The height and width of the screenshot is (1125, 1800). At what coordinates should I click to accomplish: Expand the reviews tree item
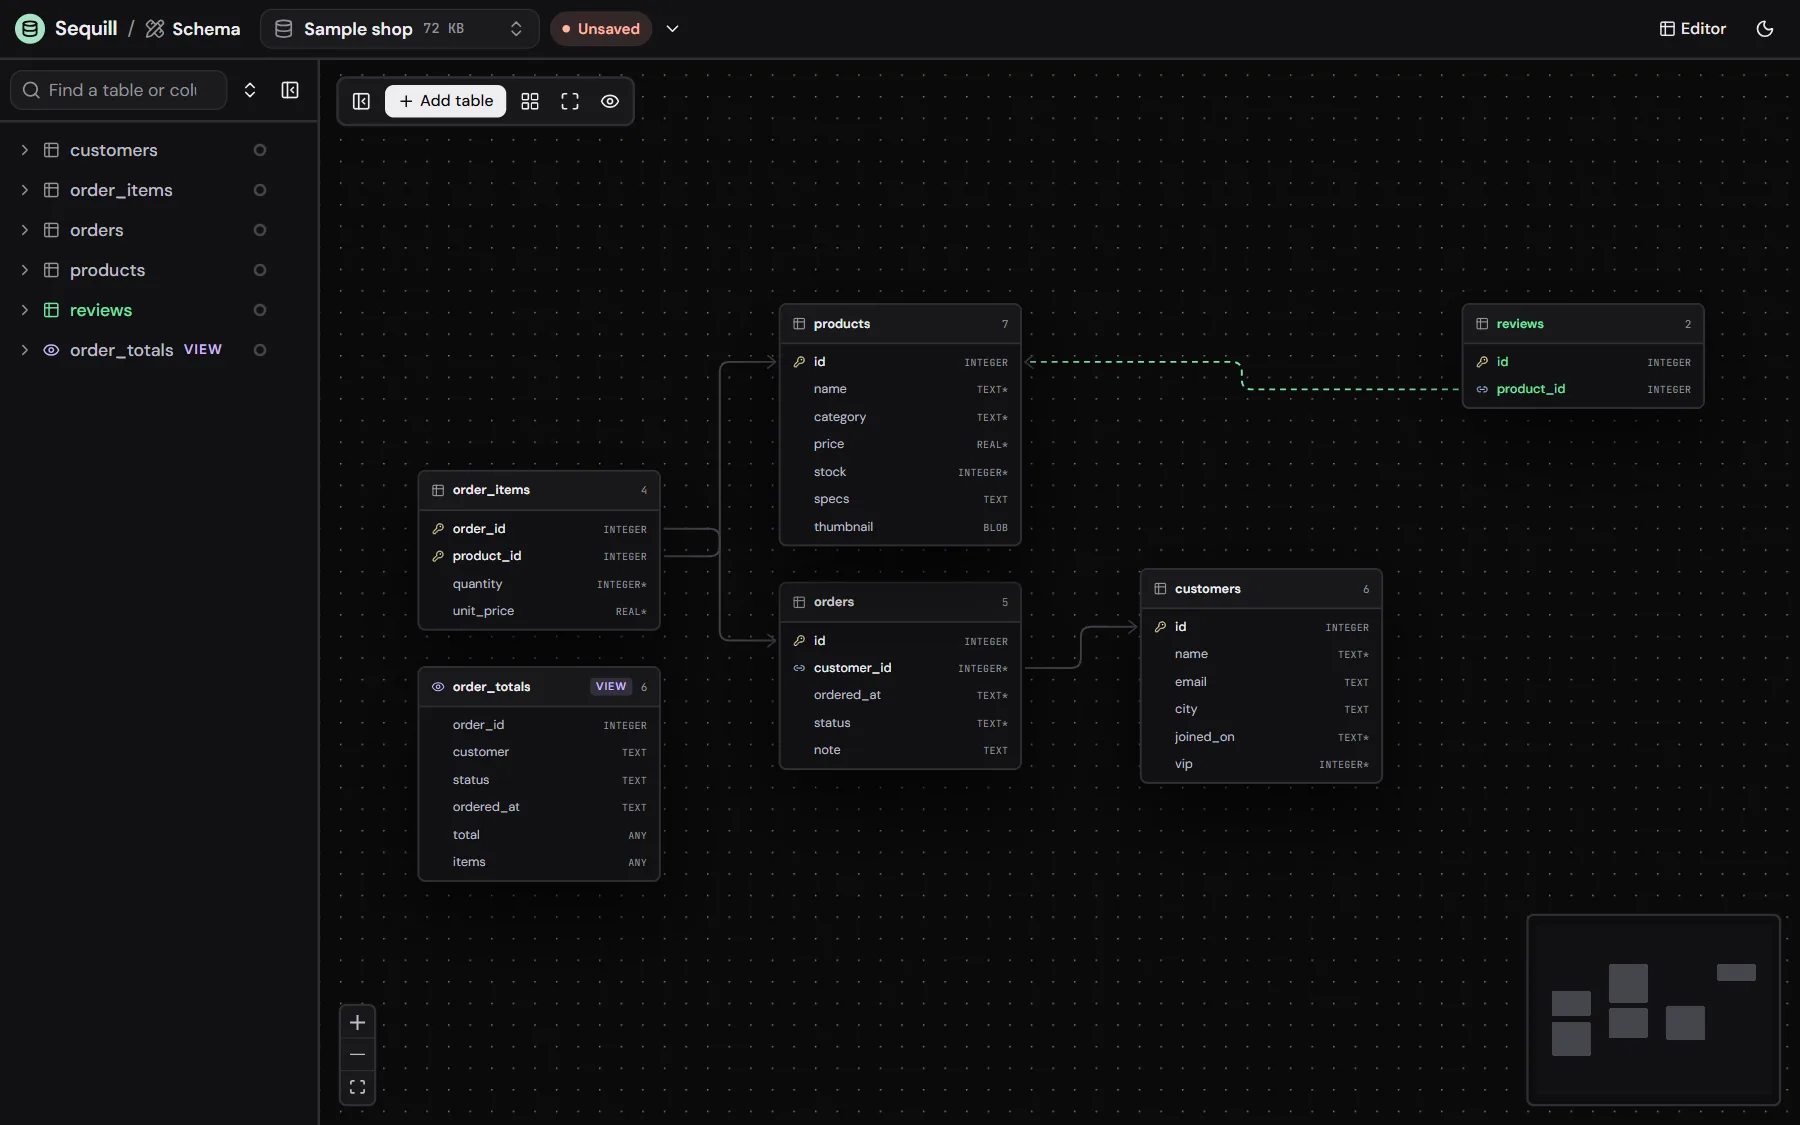click(25, 310)
